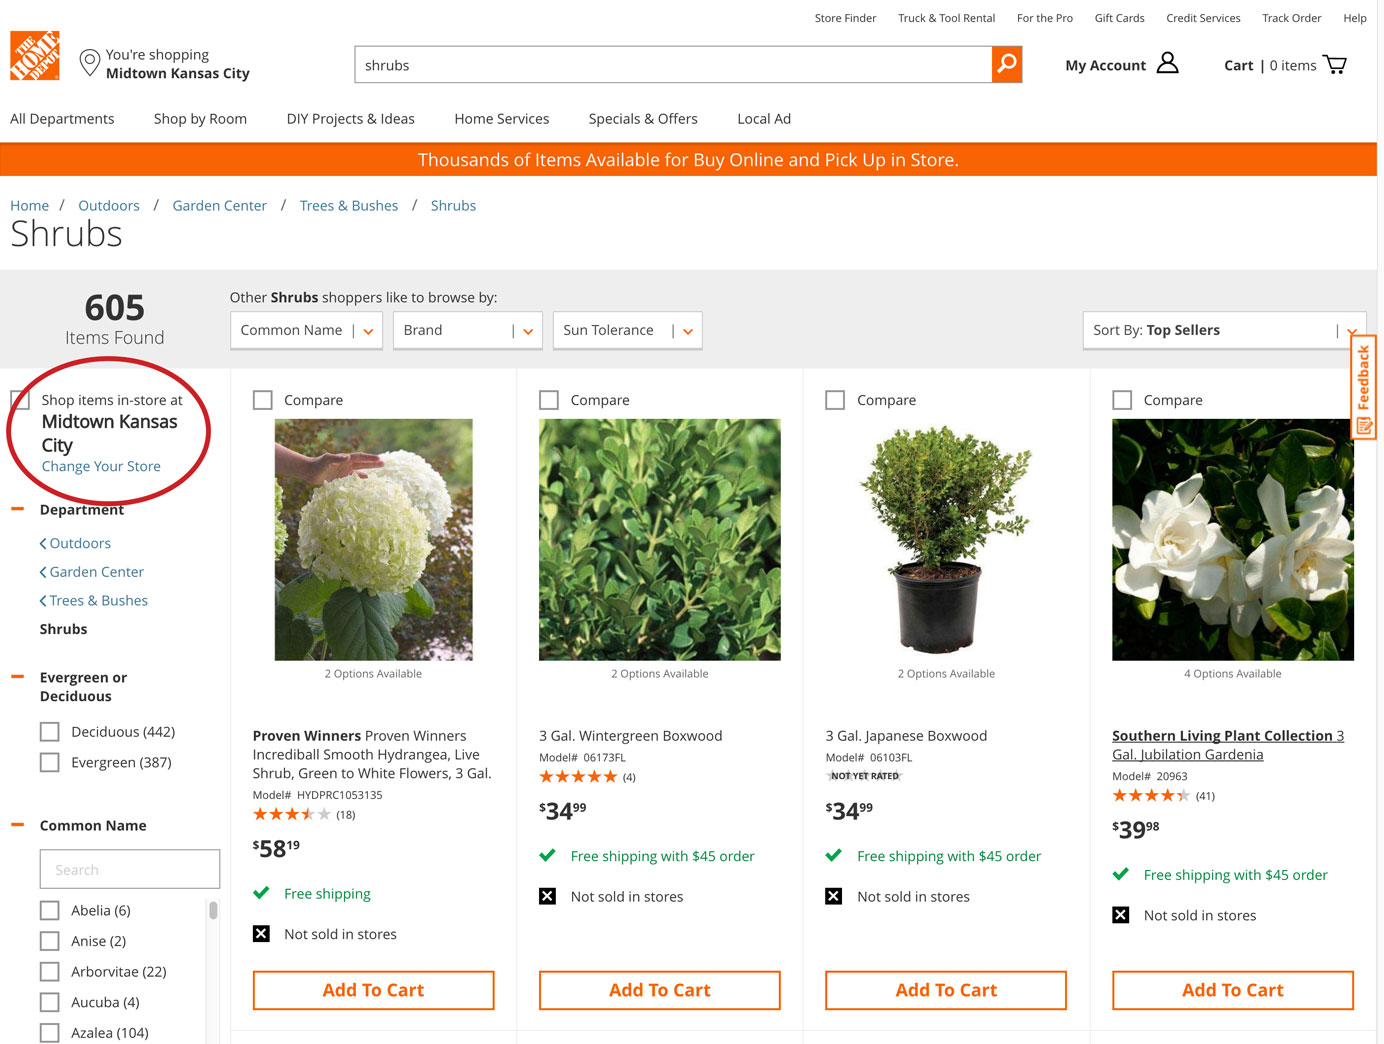Open the white hydrangea product image
The height and width of the screenshot is (1044, 1384).
(374, 540)
